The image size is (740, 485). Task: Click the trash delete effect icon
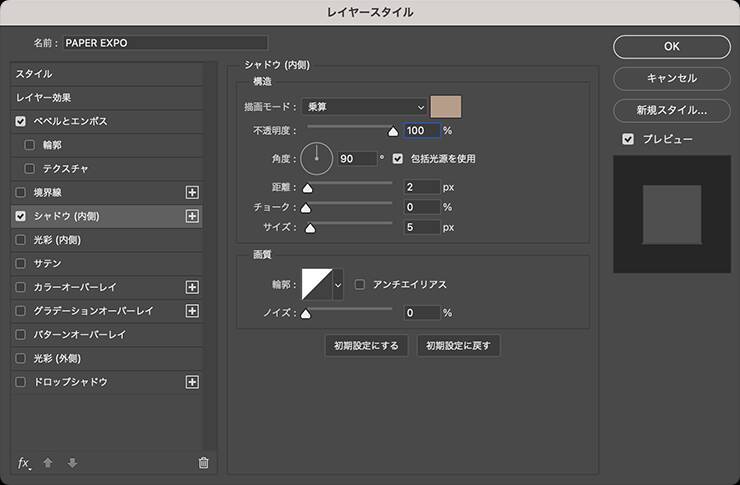point(203,462)
